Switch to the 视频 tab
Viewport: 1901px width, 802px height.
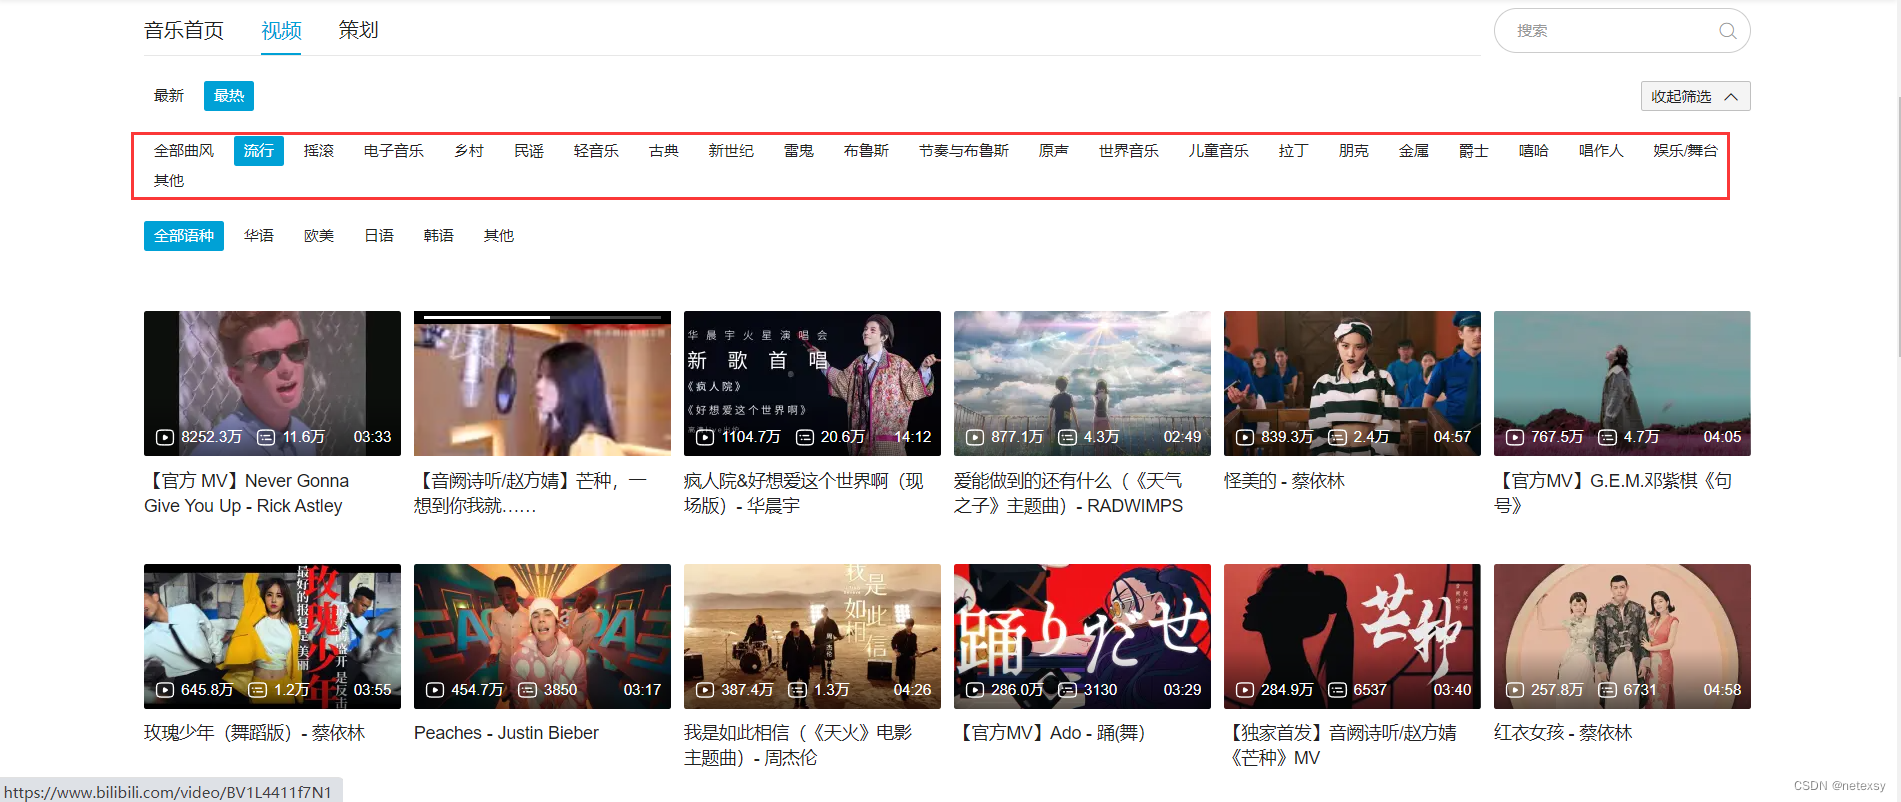coord(281,30)
